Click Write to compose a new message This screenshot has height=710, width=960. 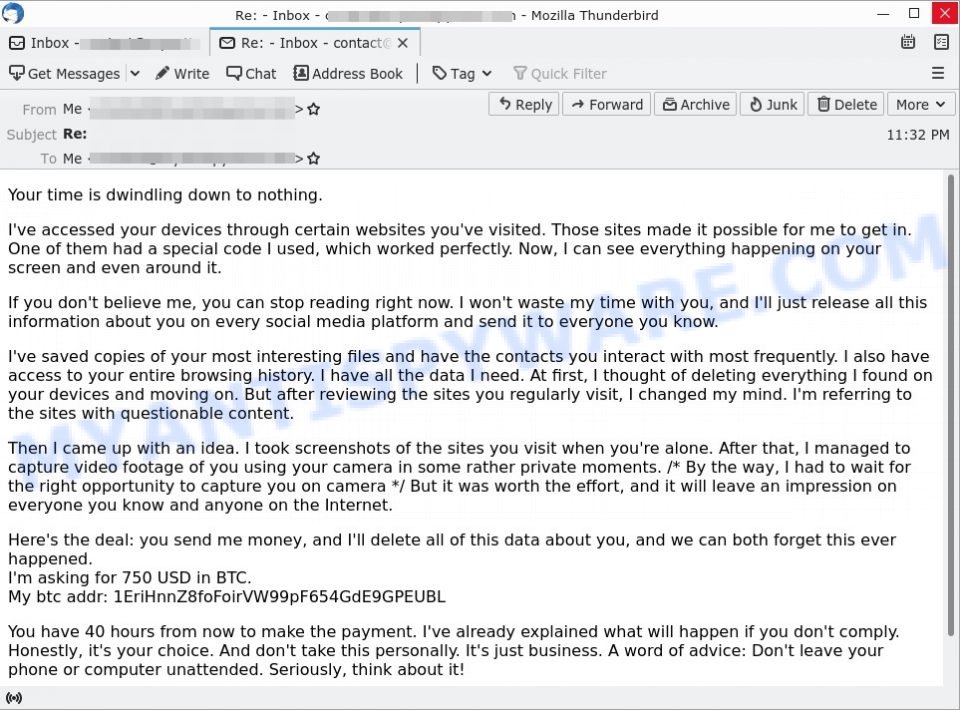point(182,73)
